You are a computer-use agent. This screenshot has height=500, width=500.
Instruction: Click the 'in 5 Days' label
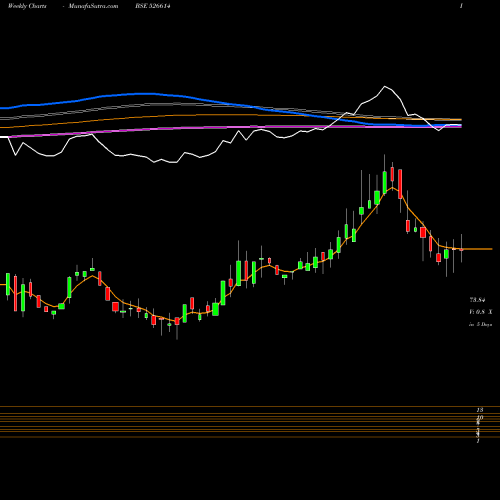coord(480,324)
